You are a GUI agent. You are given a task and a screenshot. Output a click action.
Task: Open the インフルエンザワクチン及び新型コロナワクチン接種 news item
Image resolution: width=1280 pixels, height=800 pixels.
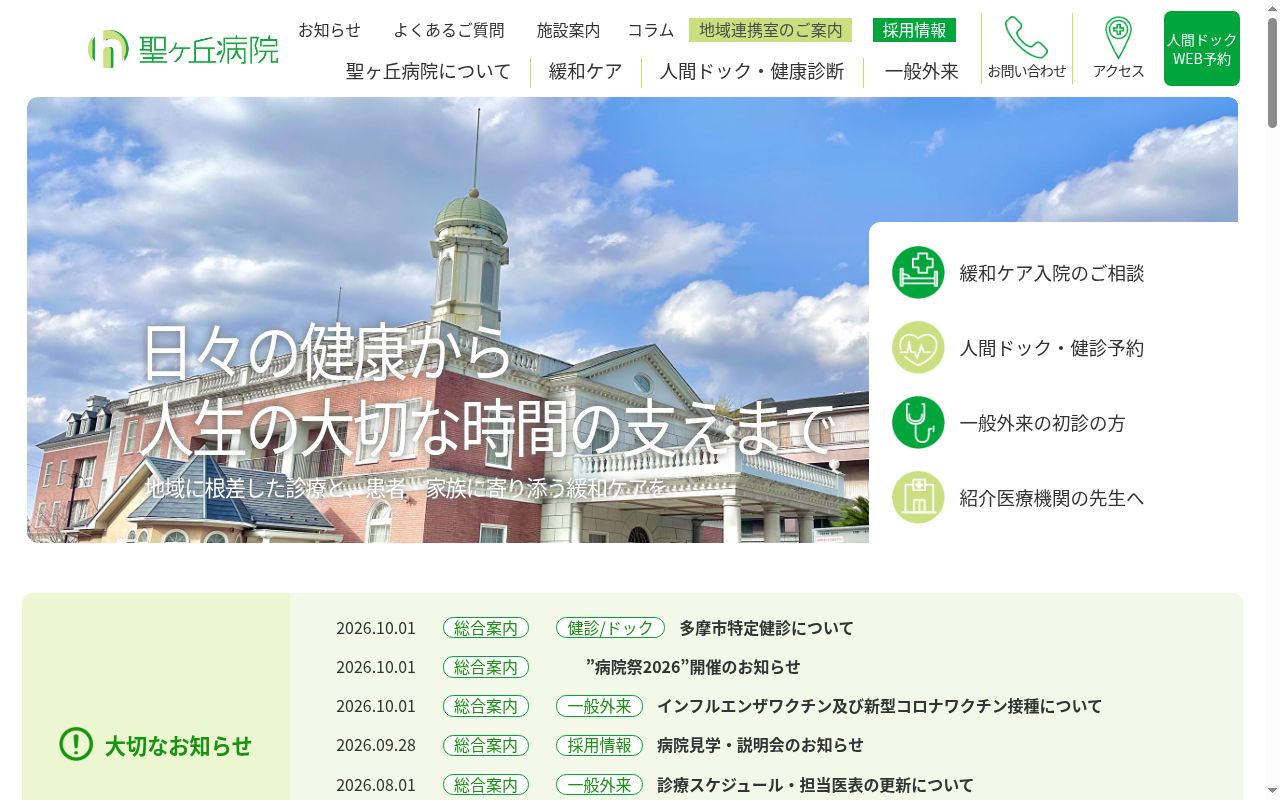point(879,706)
